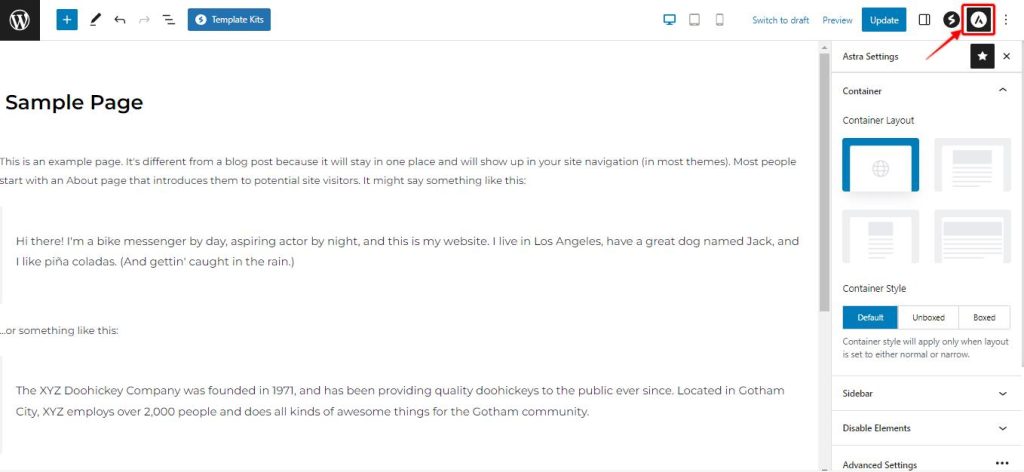Choose the first container layout thumbnail
The image size is (1024, 472).
(880, 165)
